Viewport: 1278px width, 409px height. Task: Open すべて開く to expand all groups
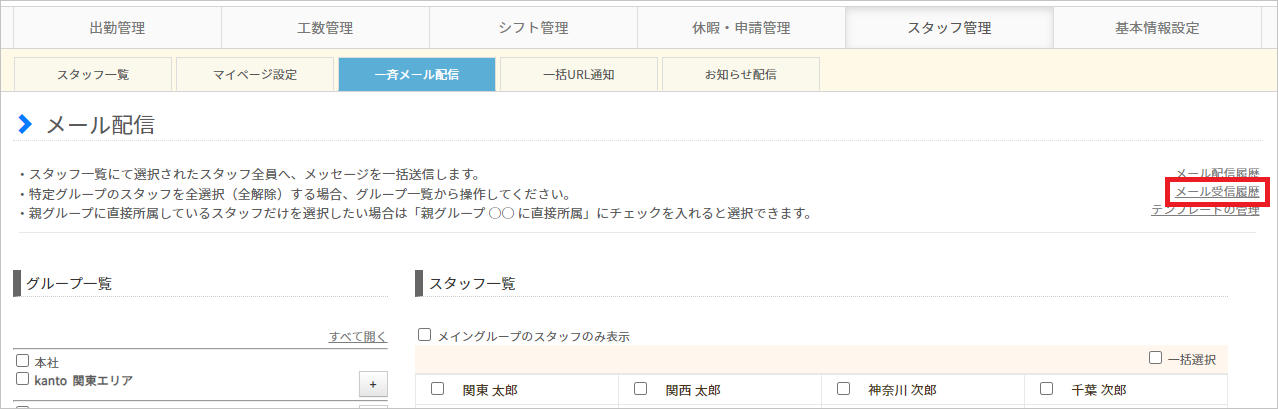point(357,337)
